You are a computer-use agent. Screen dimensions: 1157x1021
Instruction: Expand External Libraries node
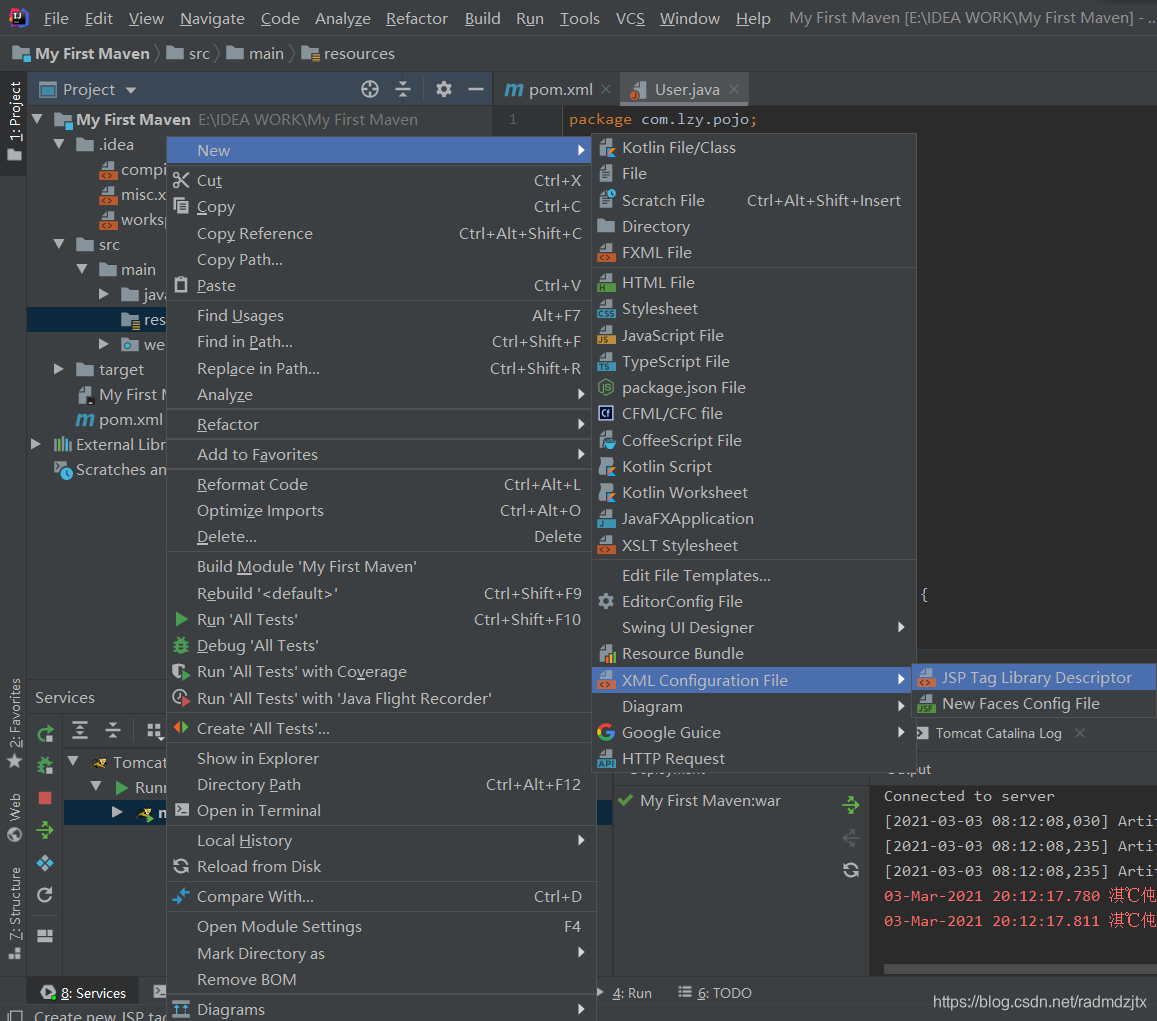(36, 444)
